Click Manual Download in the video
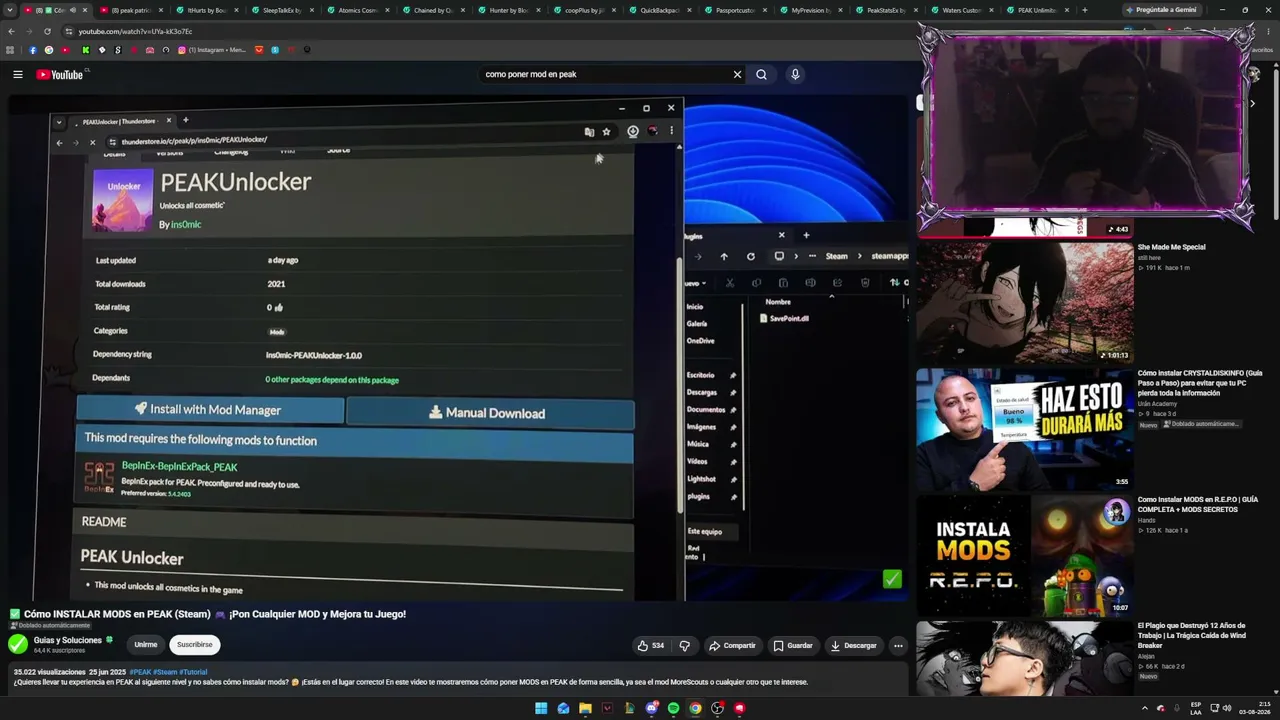The height and width of the screenshot is (720, 1280). pyautogui.click(x=490, y=413)
